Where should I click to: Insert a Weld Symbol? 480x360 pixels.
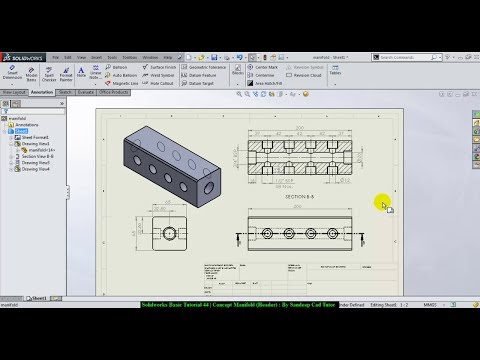coord(158,75)
